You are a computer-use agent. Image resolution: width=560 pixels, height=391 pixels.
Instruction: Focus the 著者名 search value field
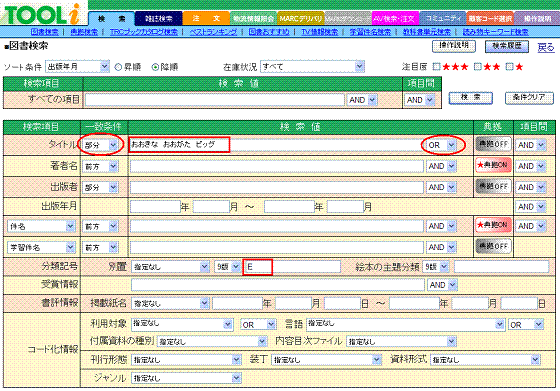point(277,166)
